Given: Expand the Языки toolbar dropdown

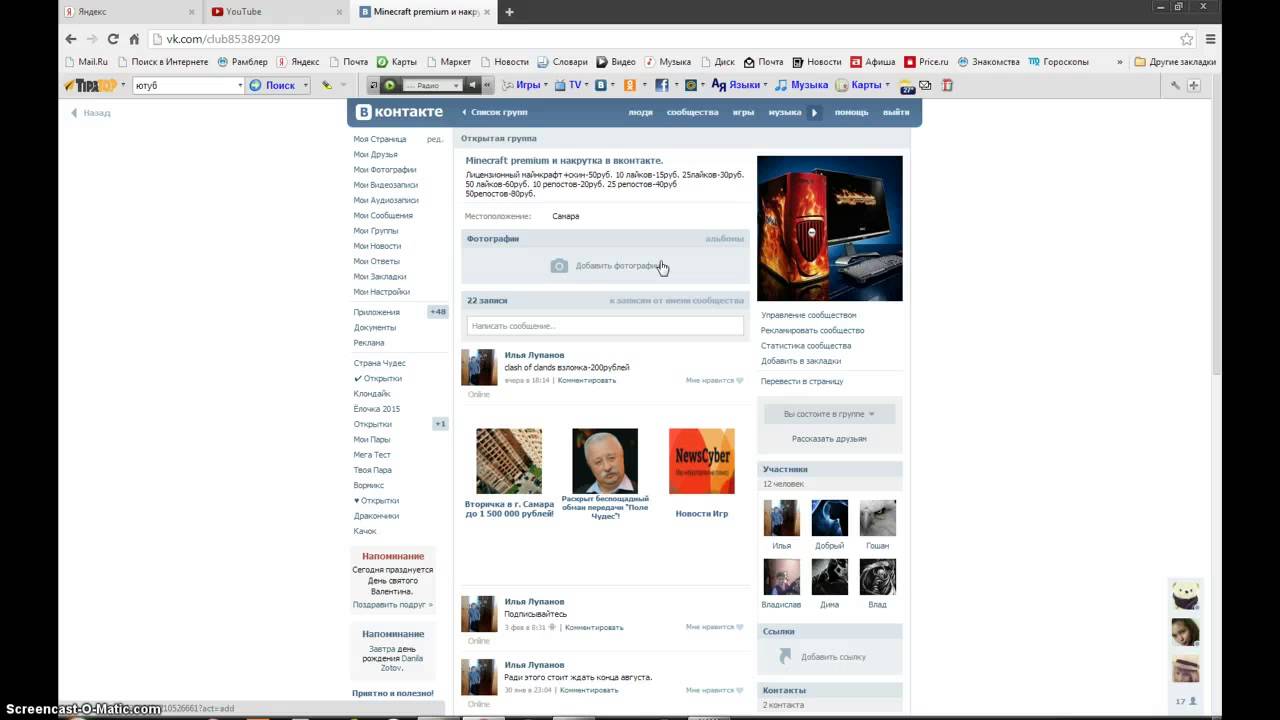Looking at the screenshot, I should 766,85.
